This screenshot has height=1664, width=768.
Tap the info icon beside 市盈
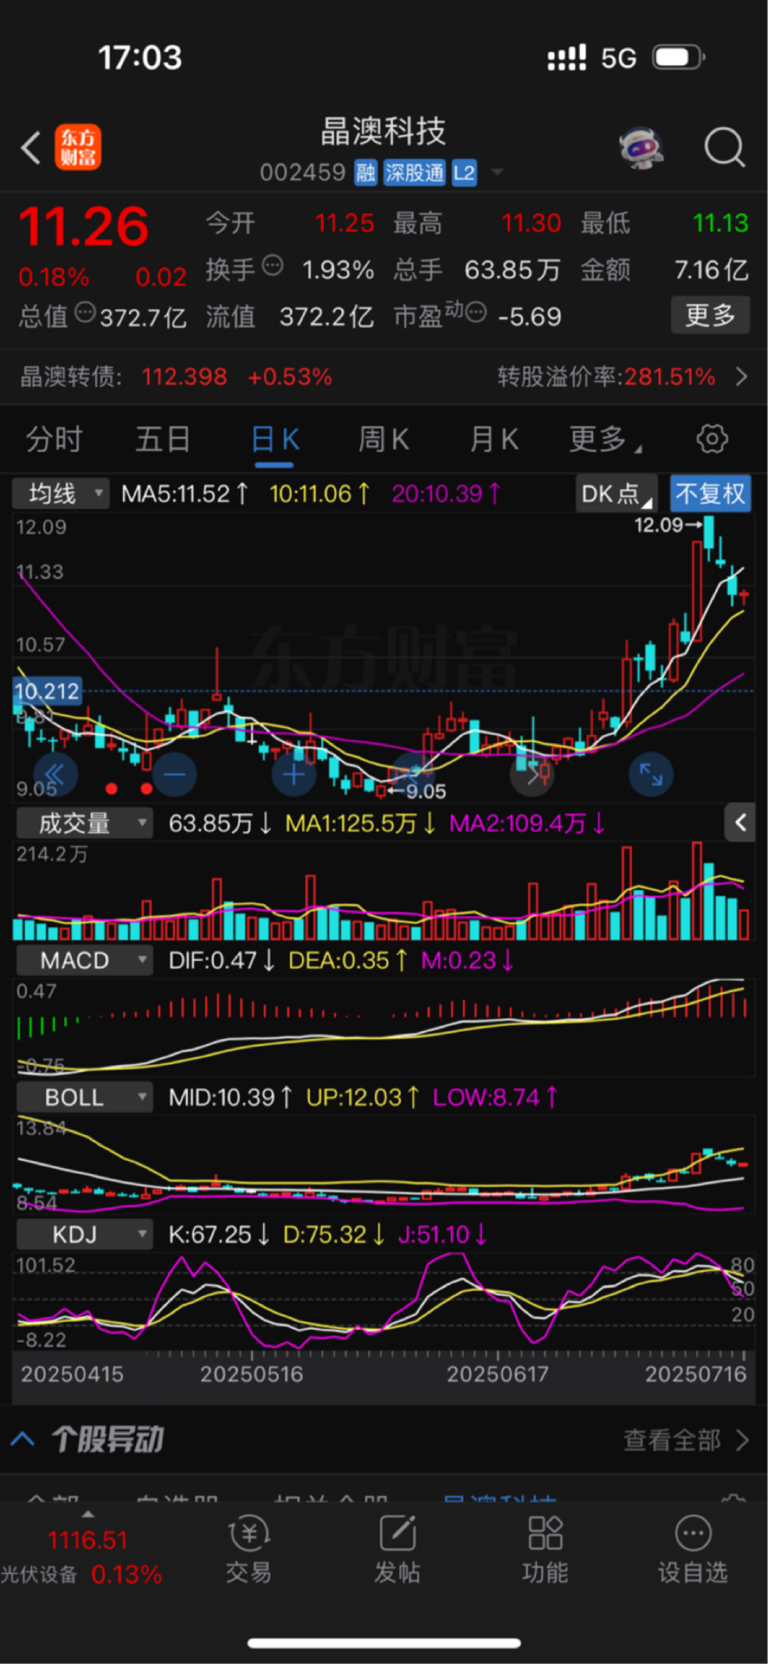click(x=476, y=313)
